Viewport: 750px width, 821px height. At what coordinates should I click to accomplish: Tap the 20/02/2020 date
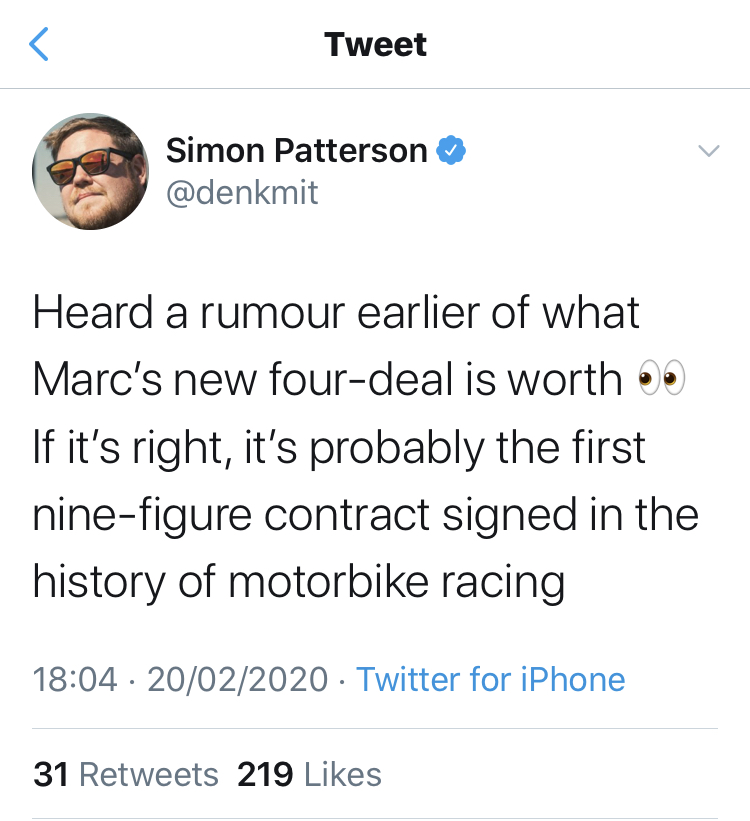[238, 679]
